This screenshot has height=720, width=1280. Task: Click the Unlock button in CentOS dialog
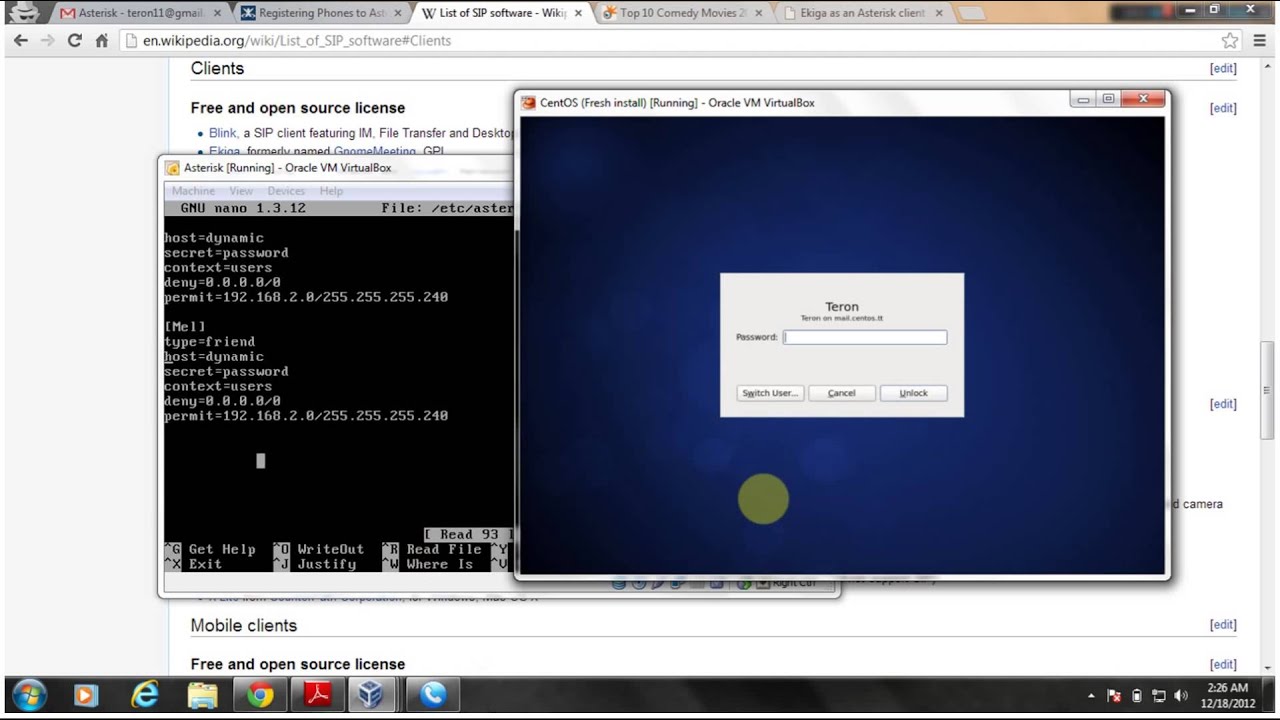913,393
